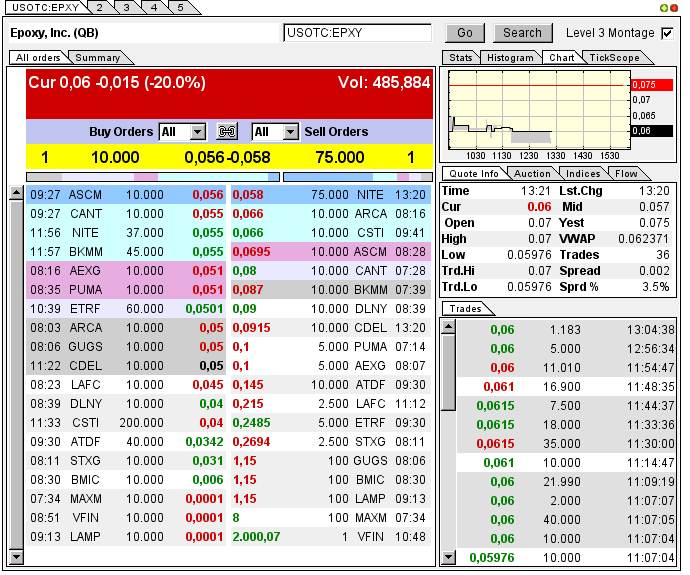Select the CSTI buy order 200.000
The height and width of the screenshot is (575, 690).
(x=126, y=423)
